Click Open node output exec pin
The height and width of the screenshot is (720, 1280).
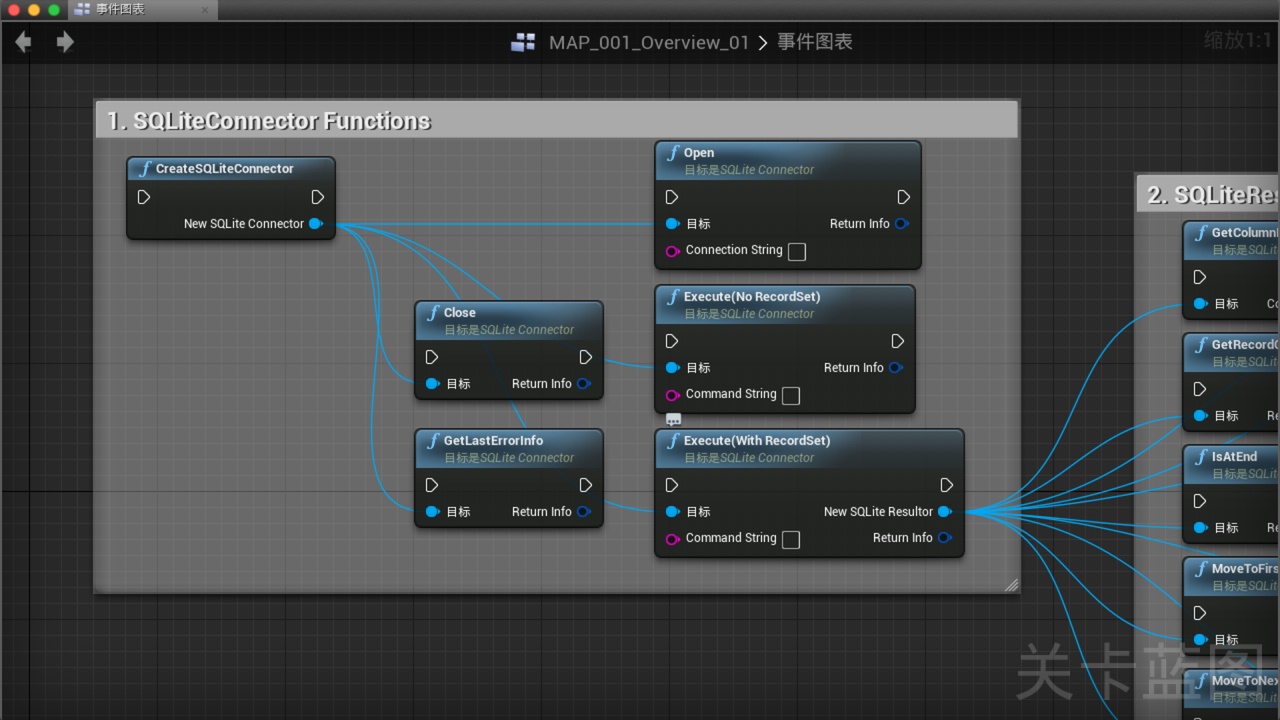click(903, 197)
